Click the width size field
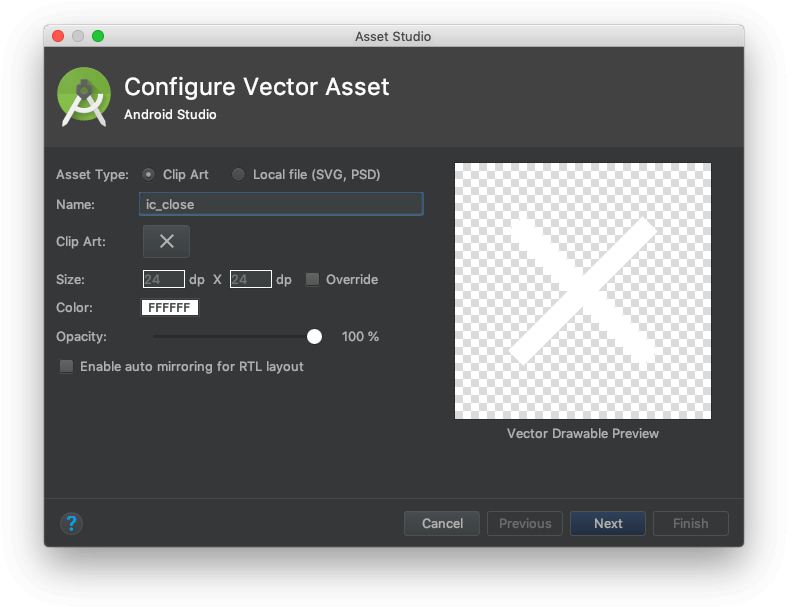The width and height of the screenshot is (787, 607). point(164,280)
